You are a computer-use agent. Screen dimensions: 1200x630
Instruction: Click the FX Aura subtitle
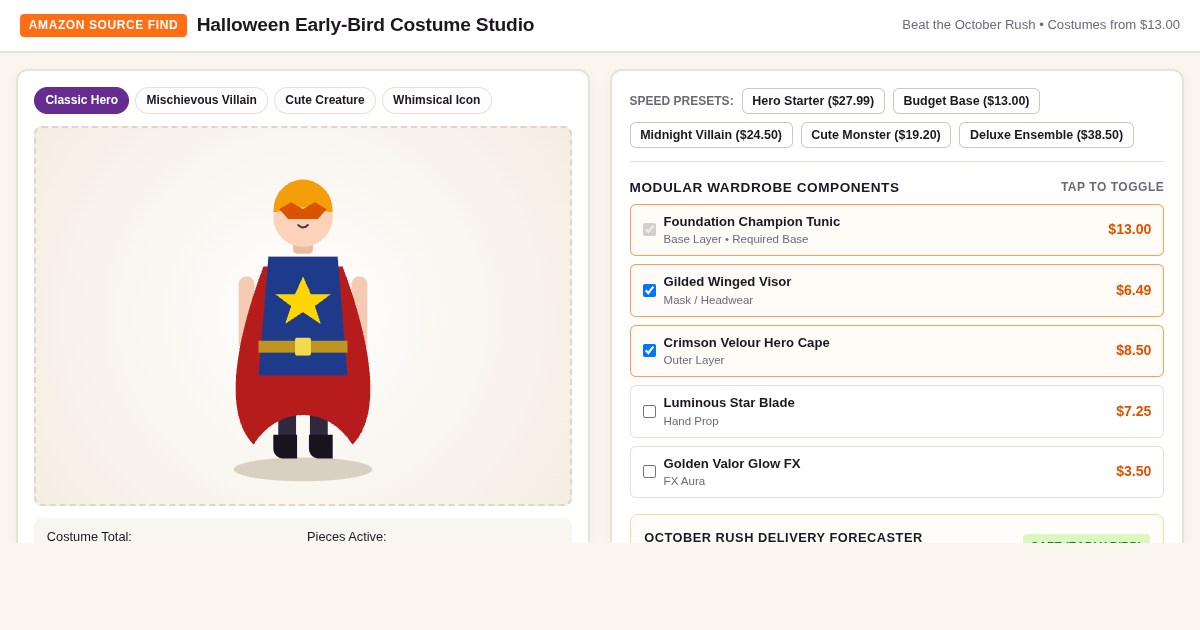pyautogui.click(x=684, y=481)
